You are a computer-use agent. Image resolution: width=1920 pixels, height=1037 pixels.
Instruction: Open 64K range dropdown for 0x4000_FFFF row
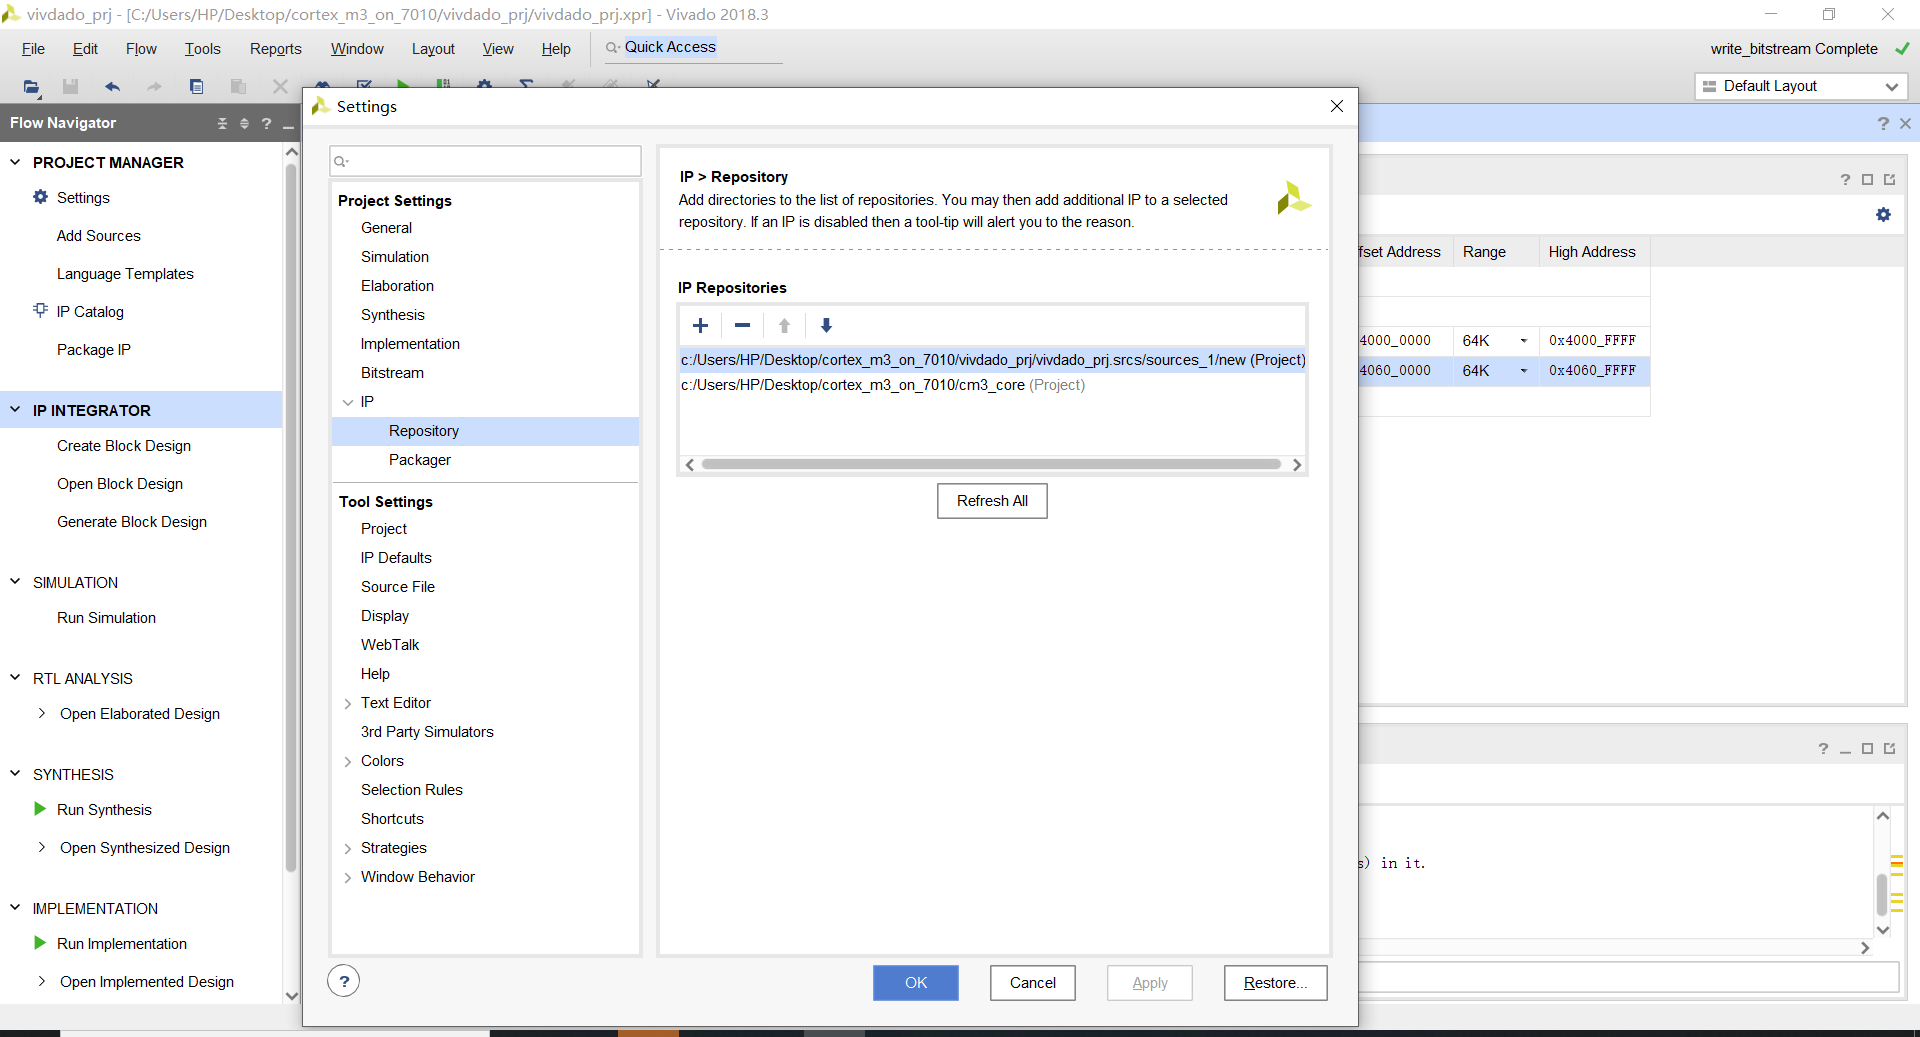pos(1523,341)
